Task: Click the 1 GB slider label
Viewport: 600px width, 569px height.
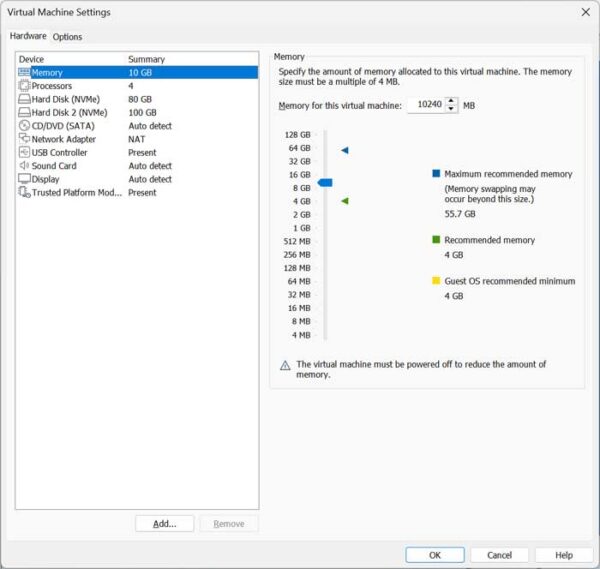Action: pyautogui.click(x=302, y=228)
